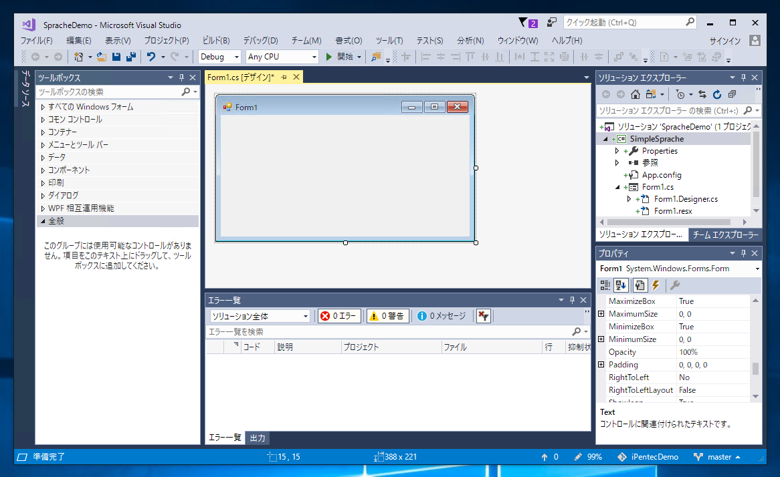
Task: Click the feedback icon beside Quick Launch
Action: [x=551, y=22]
